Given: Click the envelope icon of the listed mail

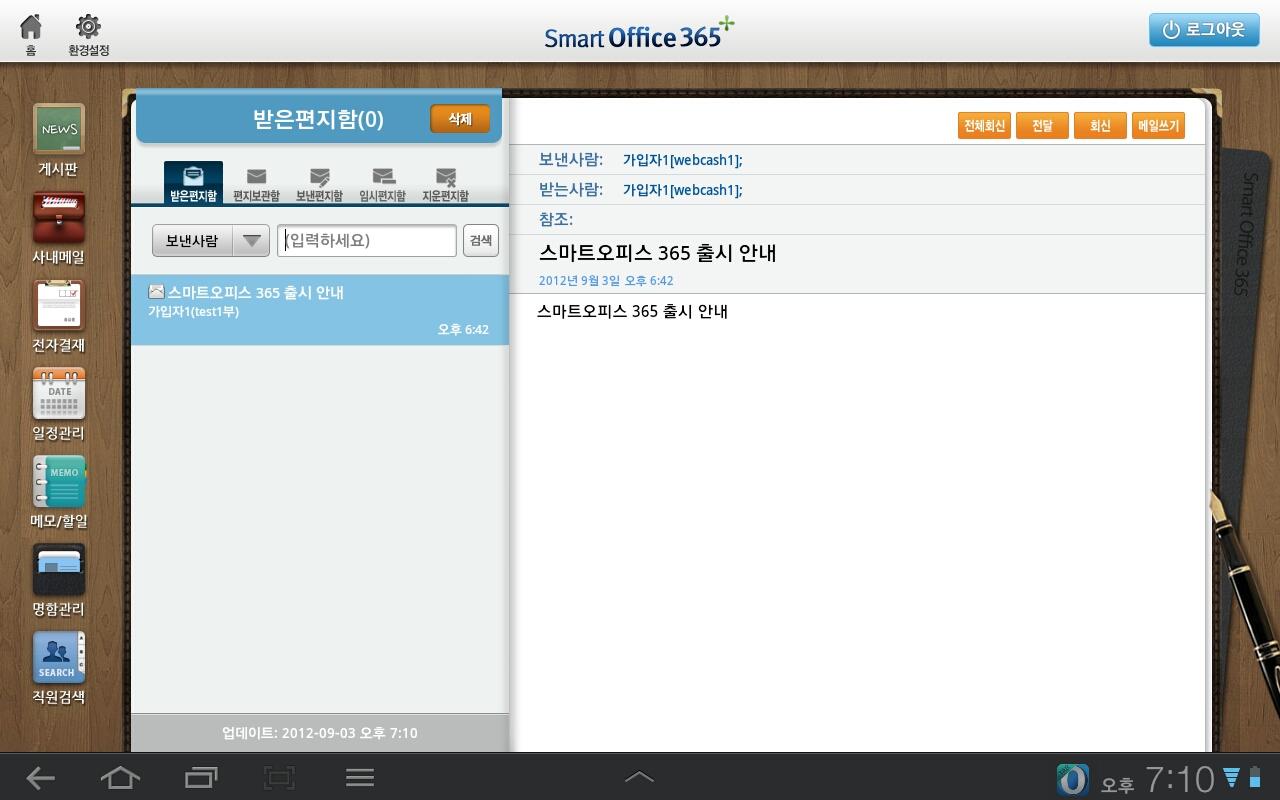Looking at the screenshot, I should click(x=156, y=292).
